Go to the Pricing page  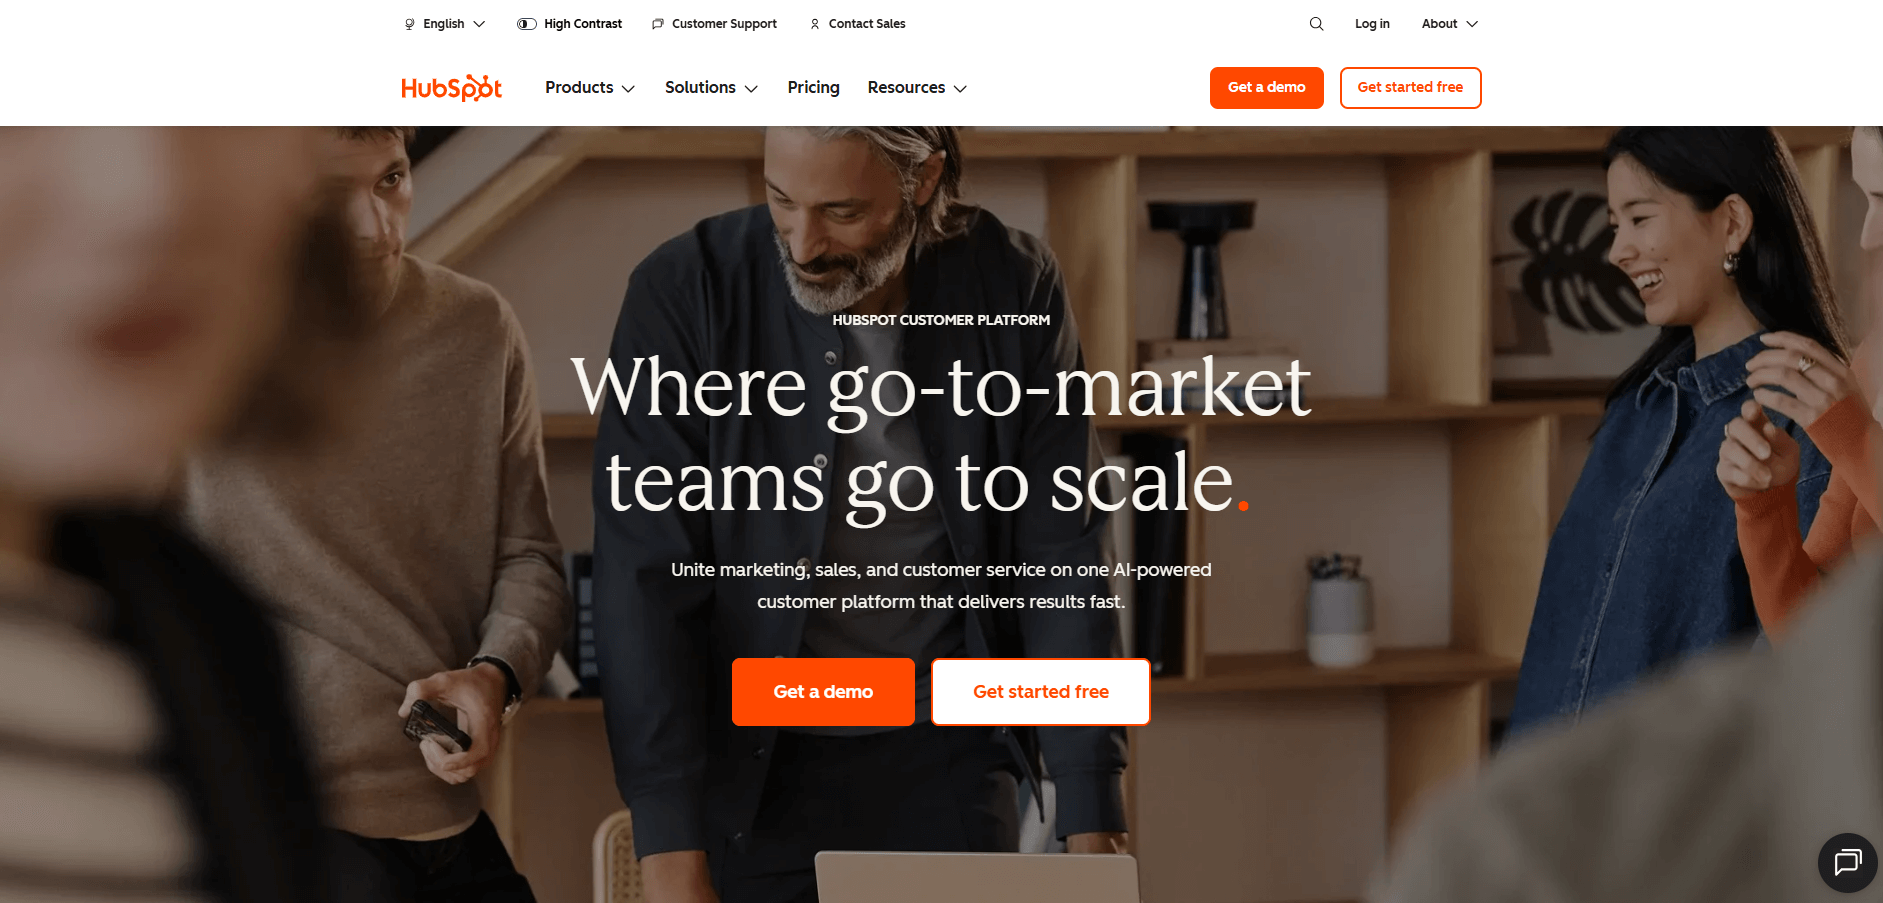(x=813, y=88)
